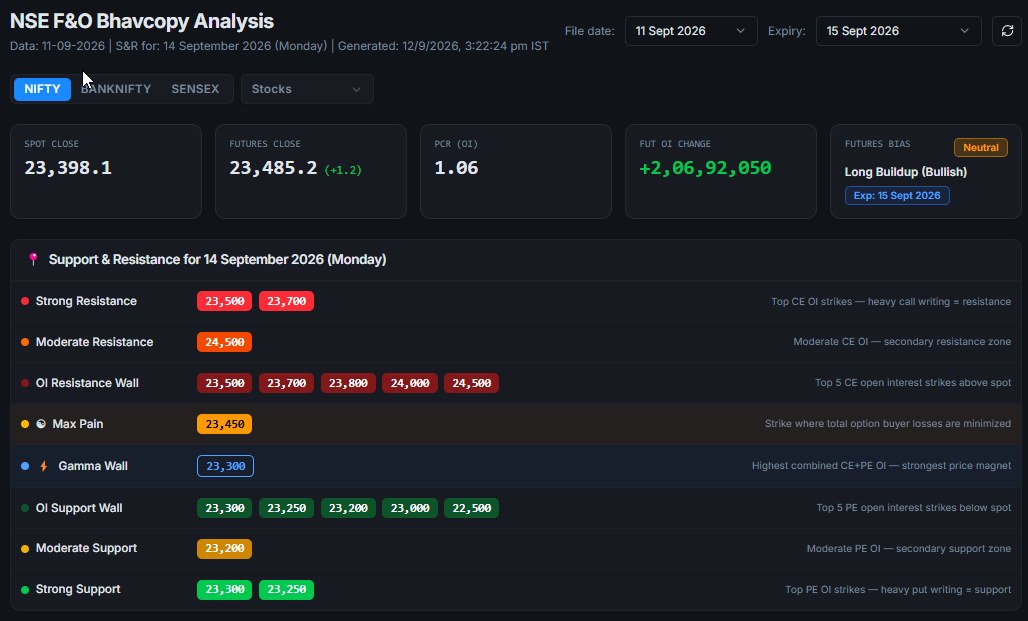This screenshot has height=621, width=1028.
Task: Click the OI Support Wall label
Action: point(79,508)
